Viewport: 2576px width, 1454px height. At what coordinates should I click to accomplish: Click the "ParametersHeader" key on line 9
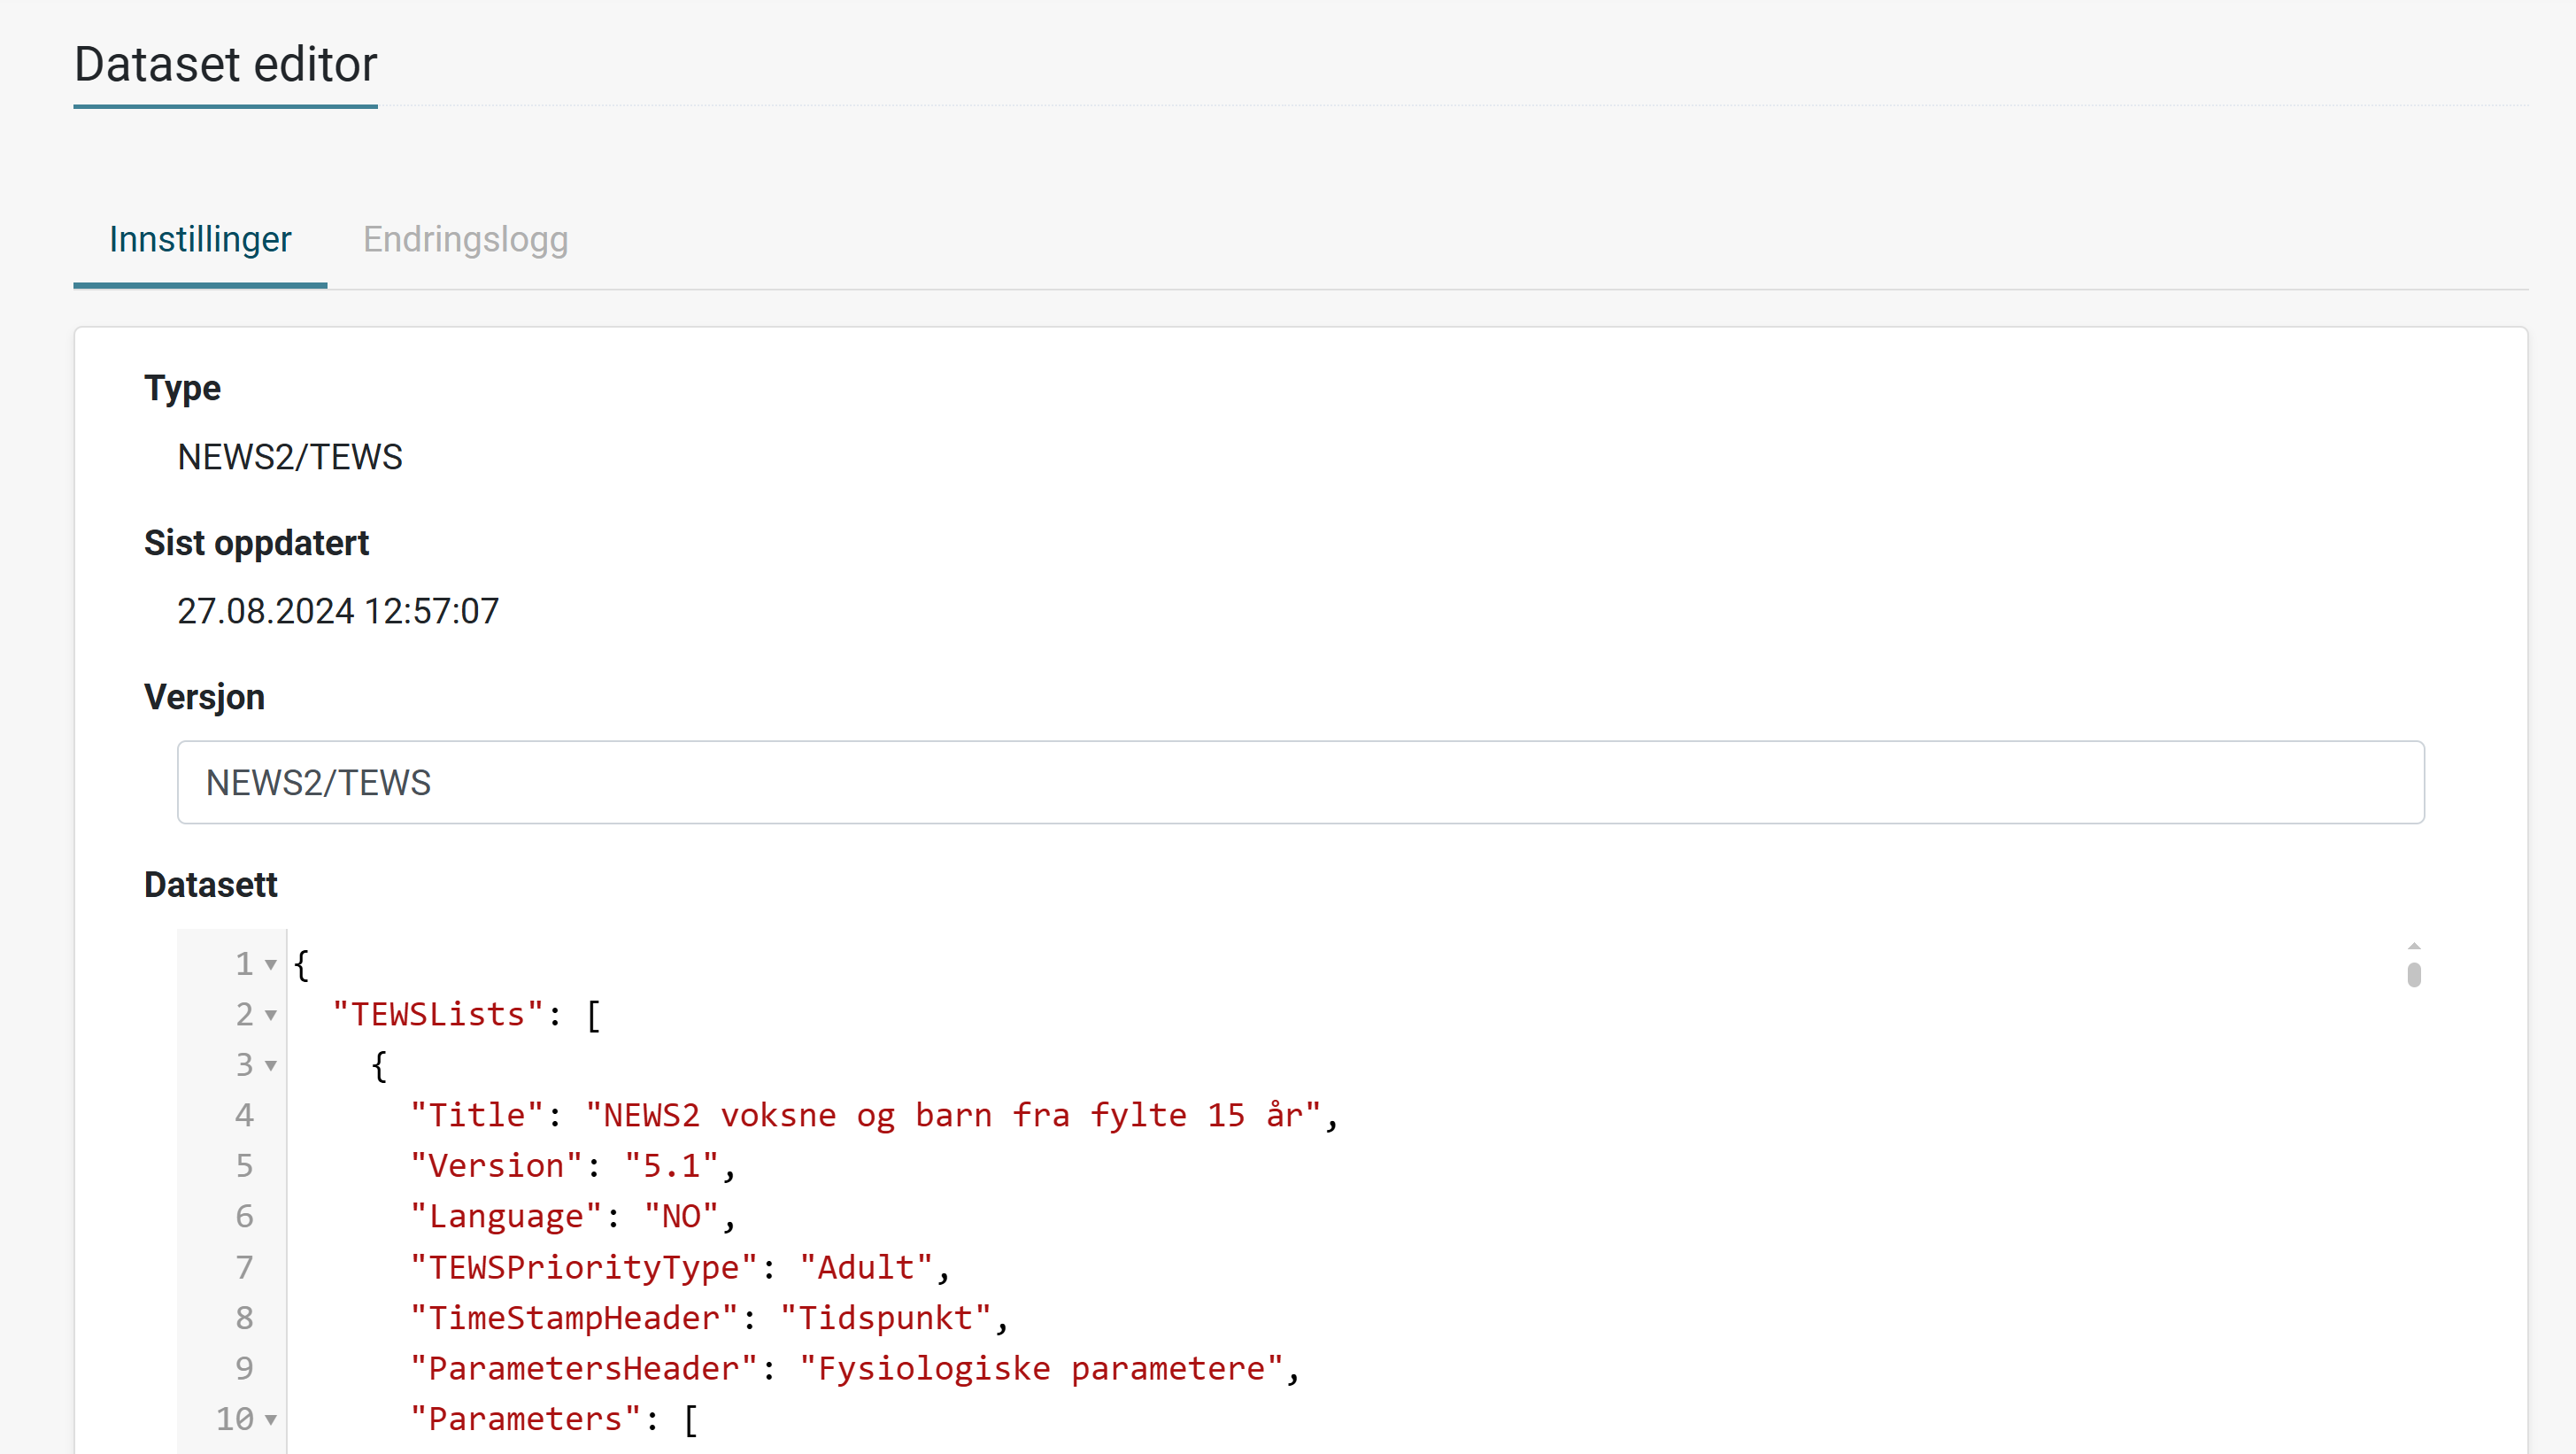coord(584,1369)
